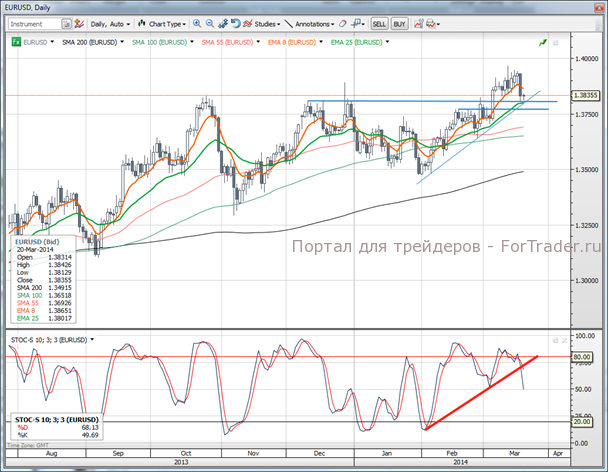Toggle the checkbox at the stochastic panel corner
The width and height of the screenshot is (608, 472).
(x=553, y=341)
